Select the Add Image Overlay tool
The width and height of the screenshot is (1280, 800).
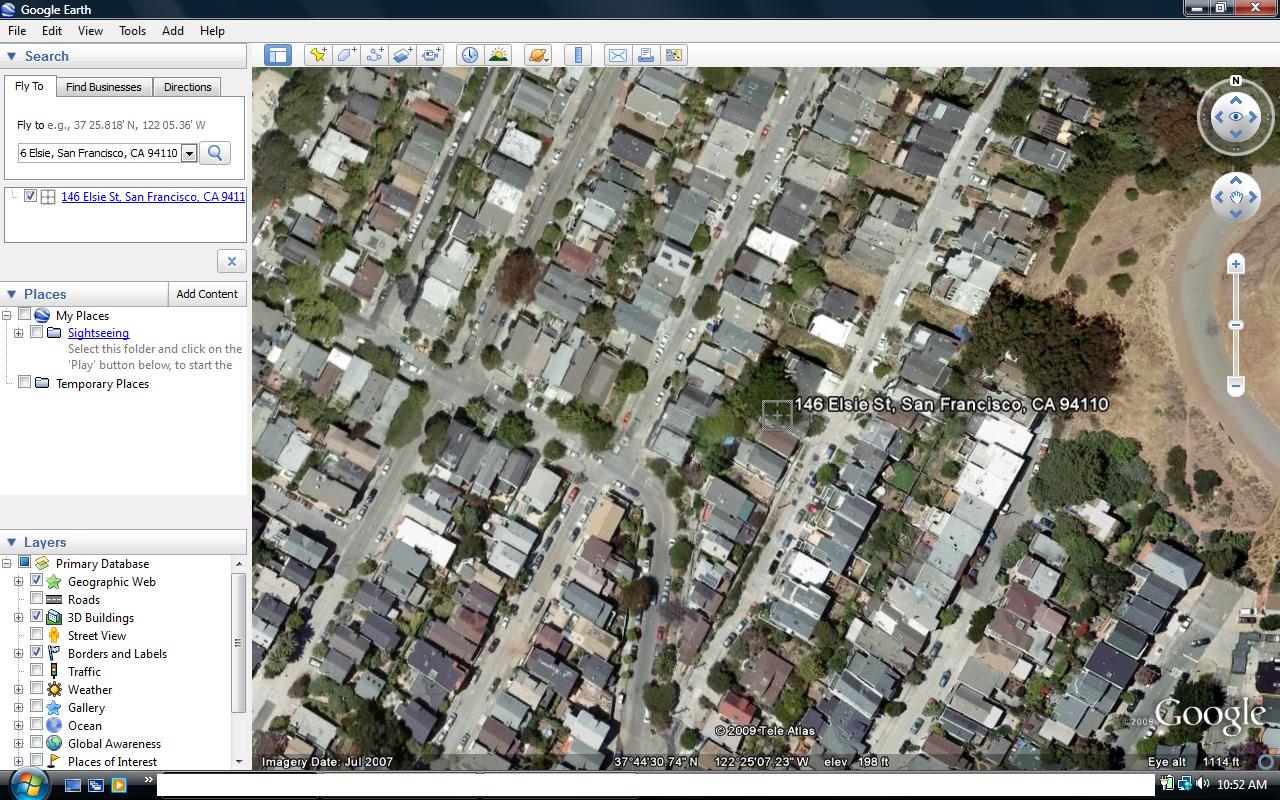(x=403, y=55)
